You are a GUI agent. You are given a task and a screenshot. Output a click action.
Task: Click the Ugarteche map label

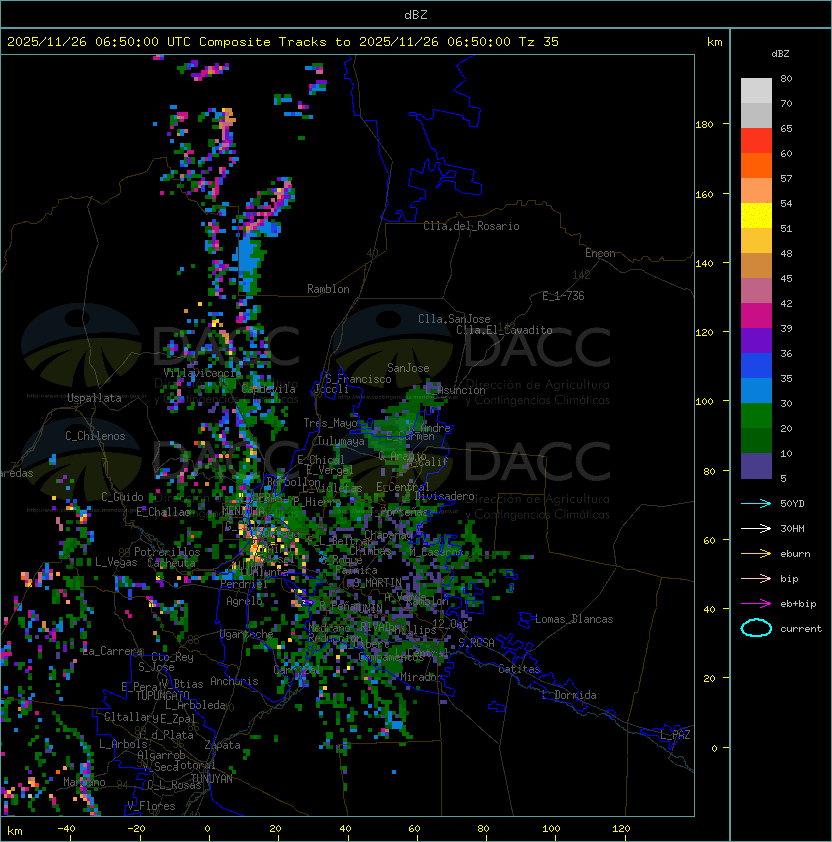pos(247,634)
